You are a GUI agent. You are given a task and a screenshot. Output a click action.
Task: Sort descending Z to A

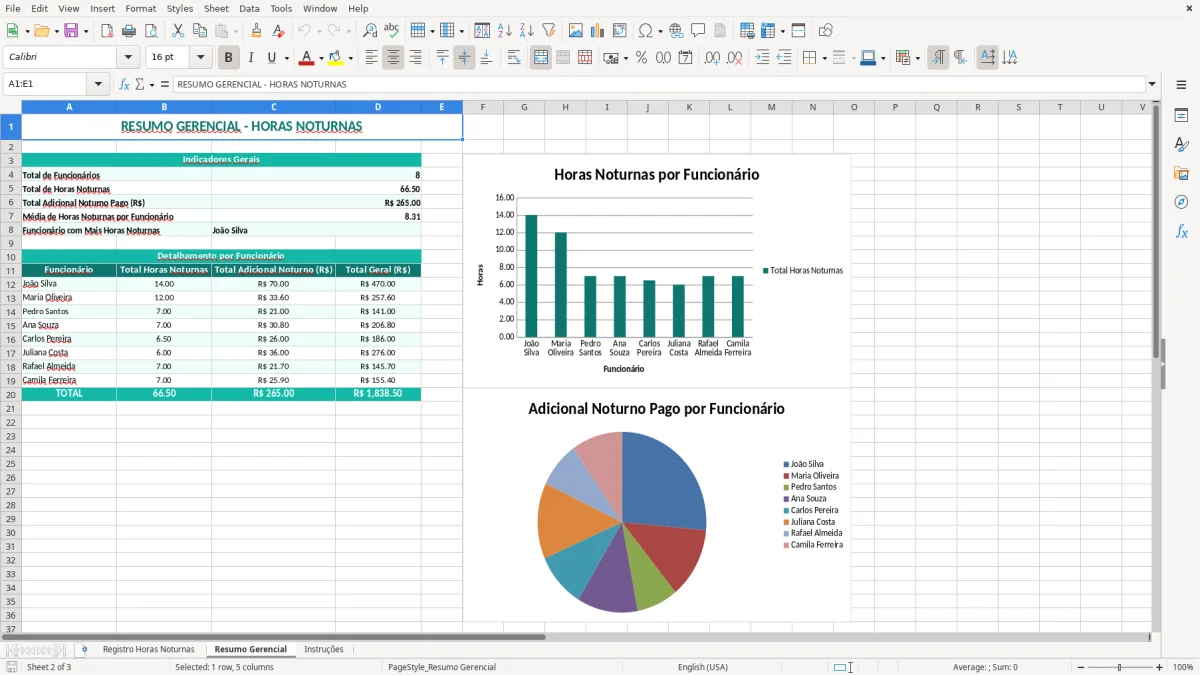coord(527,31)
